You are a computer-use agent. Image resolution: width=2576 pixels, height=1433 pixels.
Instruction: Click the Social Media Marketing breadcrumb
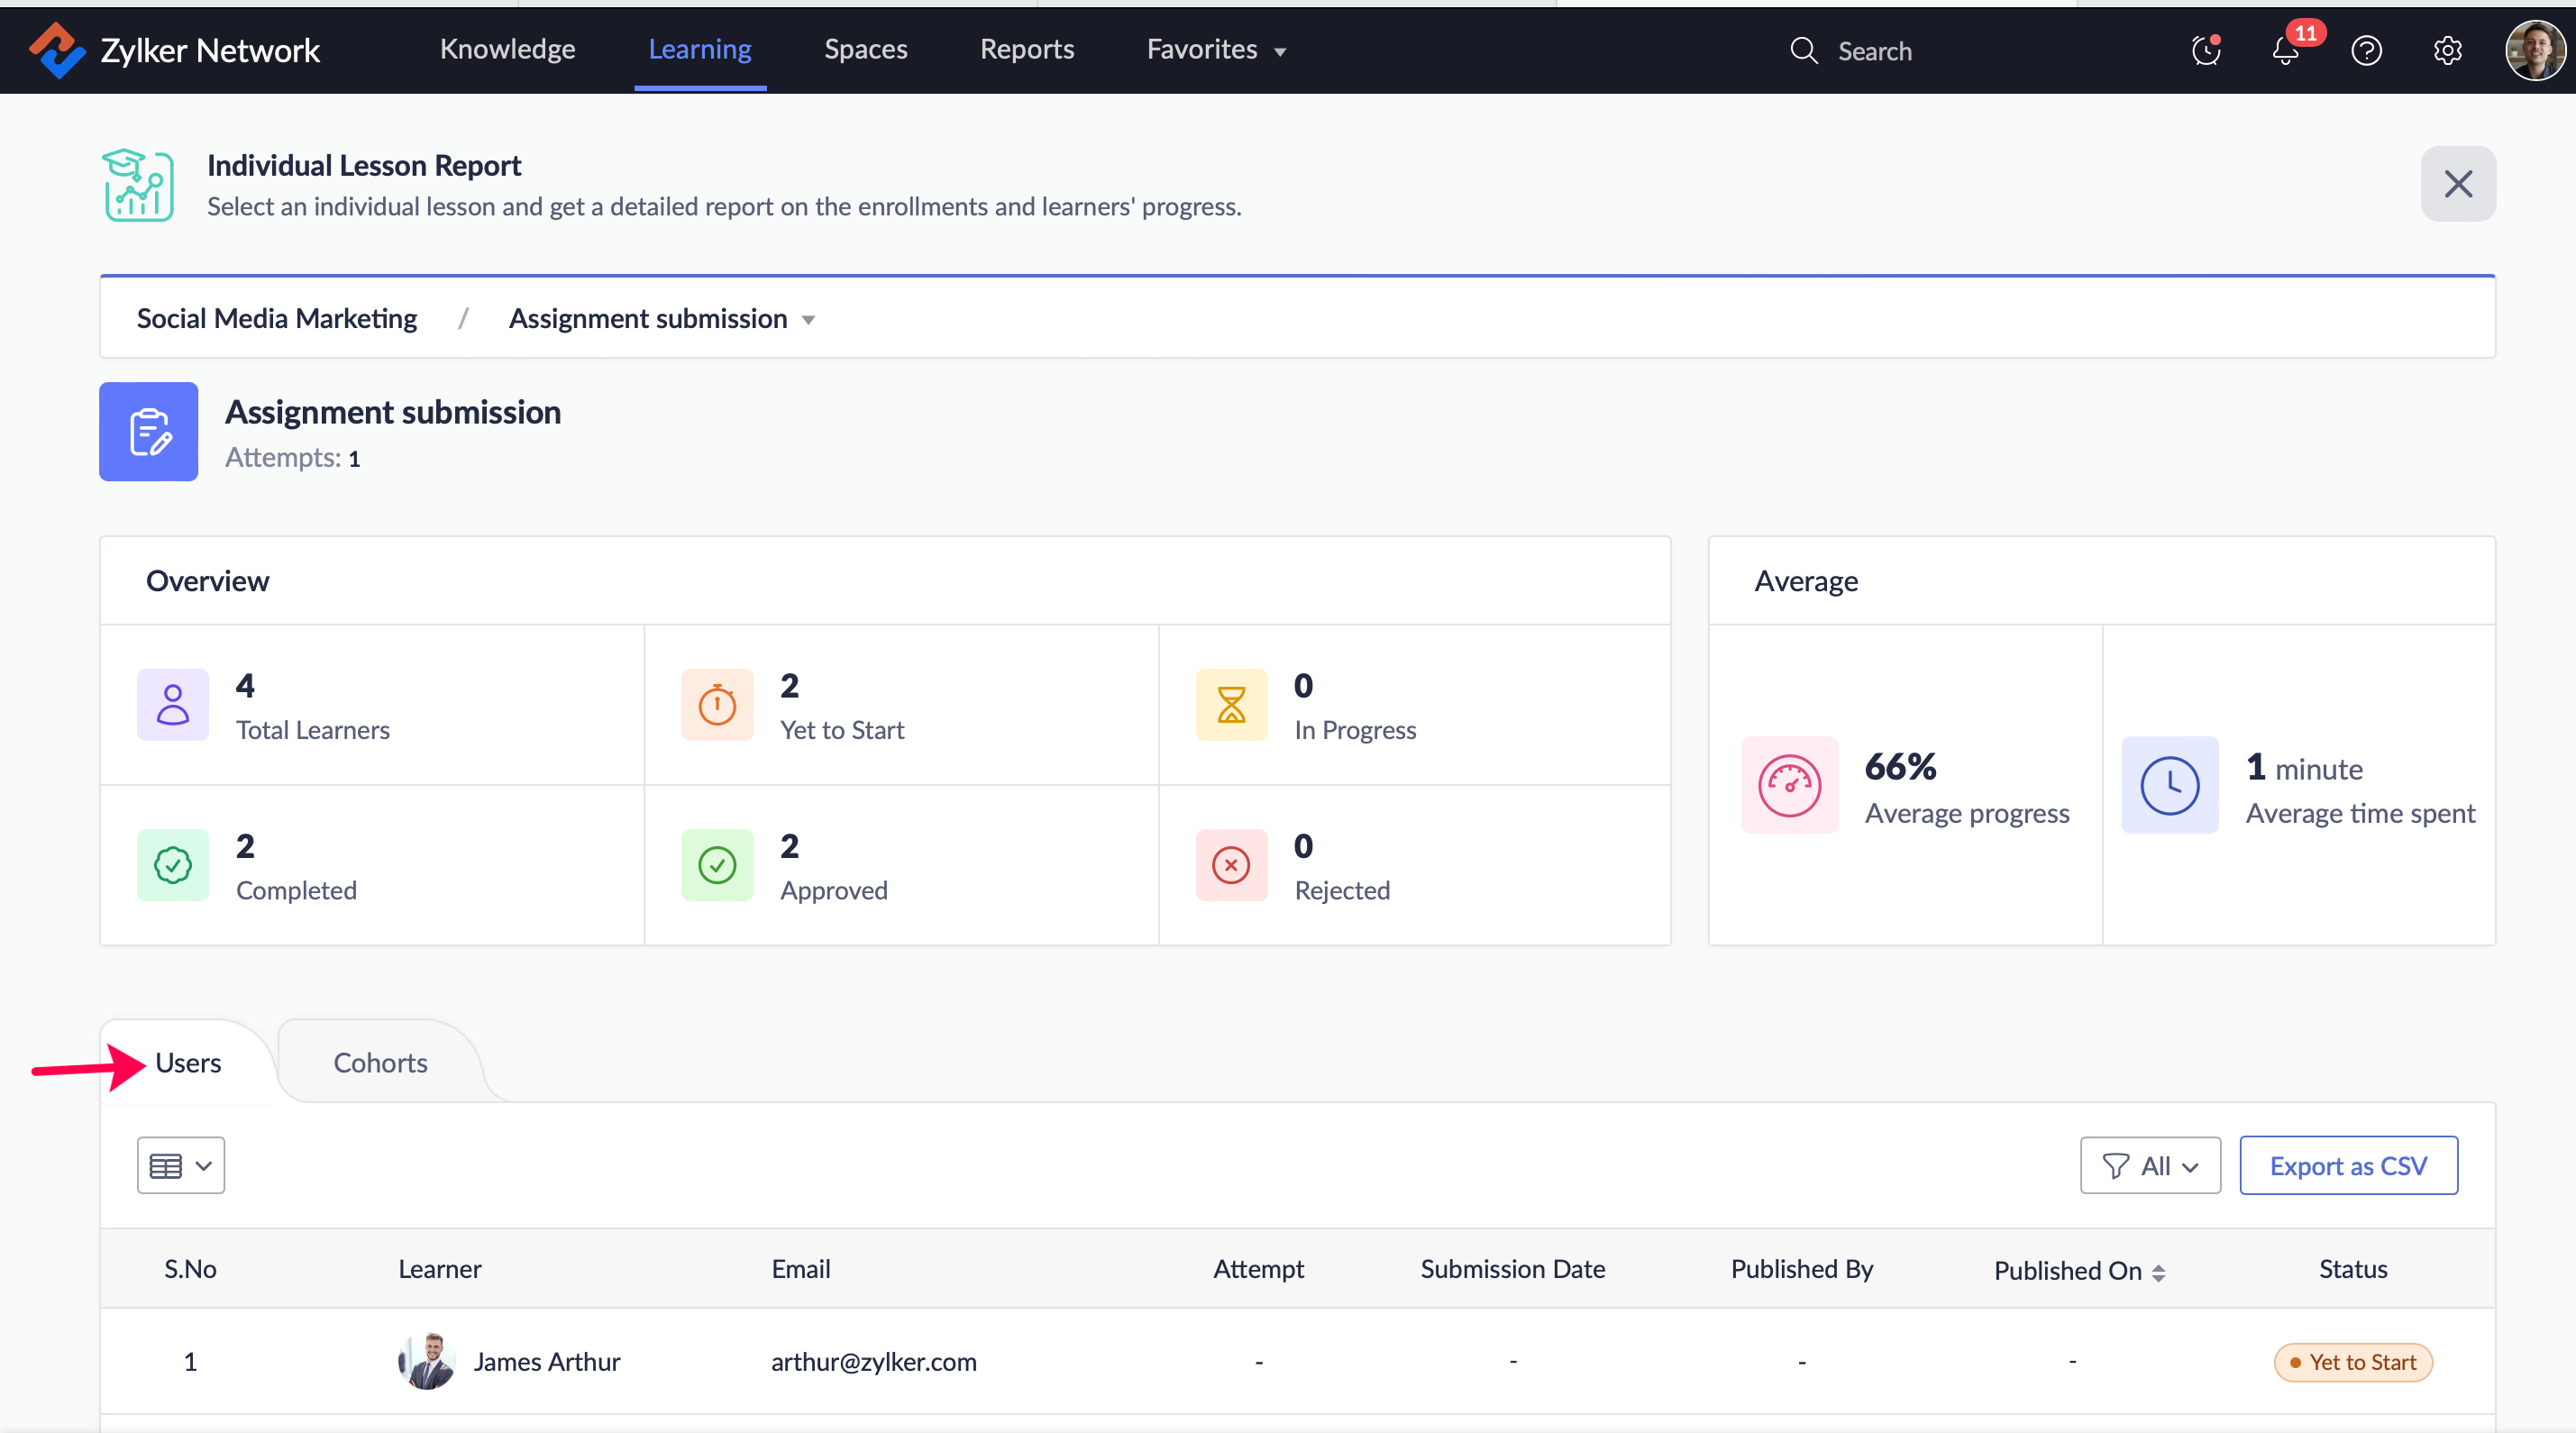click(277, 319)
